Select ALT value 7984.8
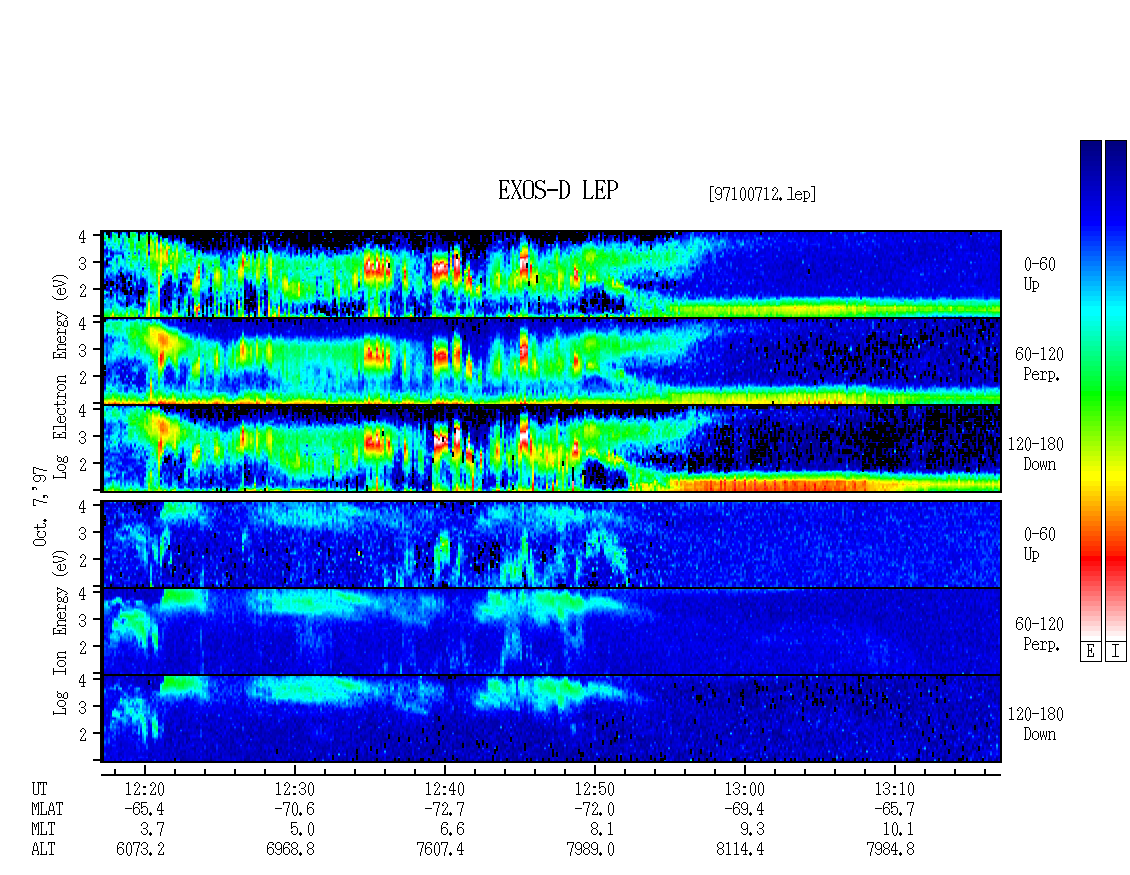 point(890,850)
